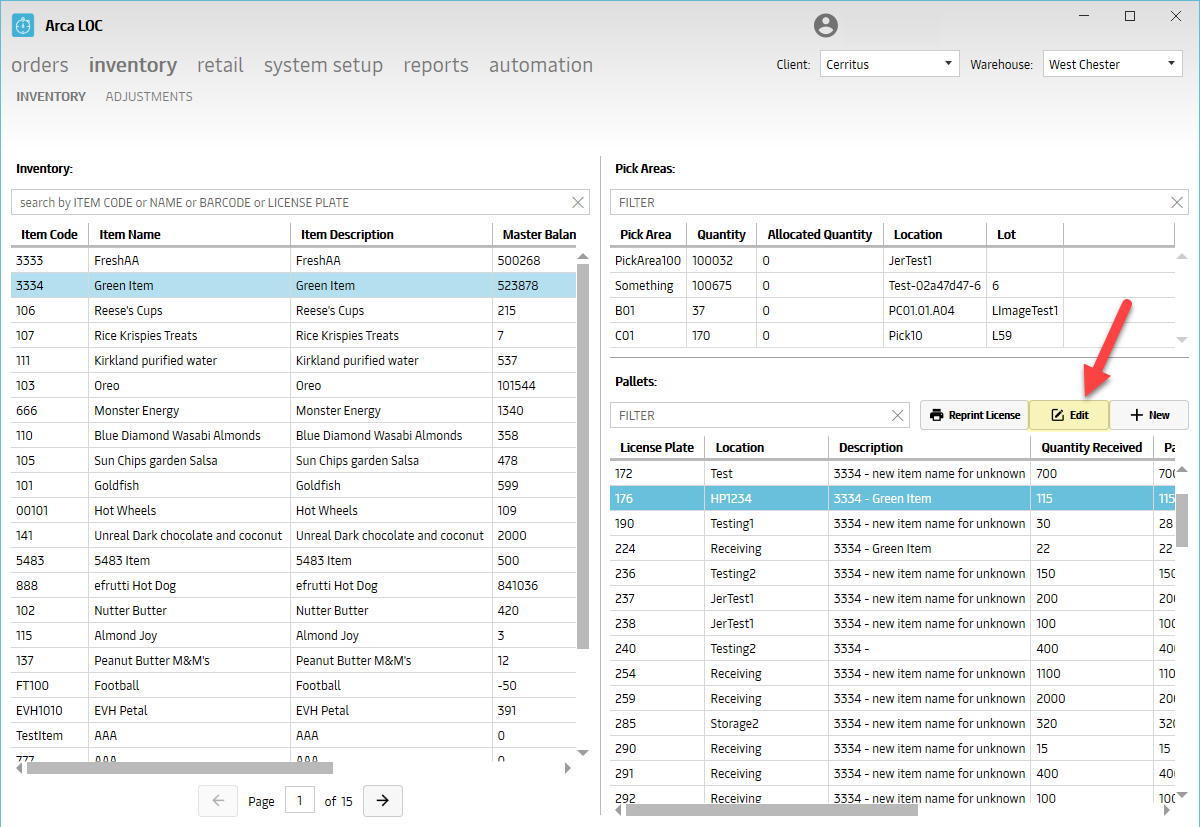This screenshot has width=1200, height=827.
Task: Click the inventory horizontal scrollbar
Action: click(180, 768)
